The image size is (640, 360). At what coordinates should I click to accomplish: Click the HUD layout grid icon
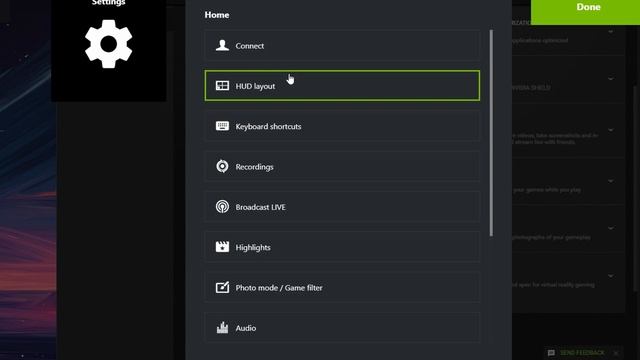[x=222, y=86]
